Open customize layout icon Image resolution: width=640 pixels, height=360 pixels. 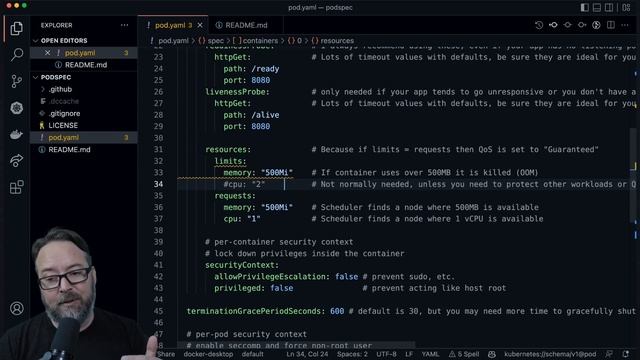tap(626, 7)
